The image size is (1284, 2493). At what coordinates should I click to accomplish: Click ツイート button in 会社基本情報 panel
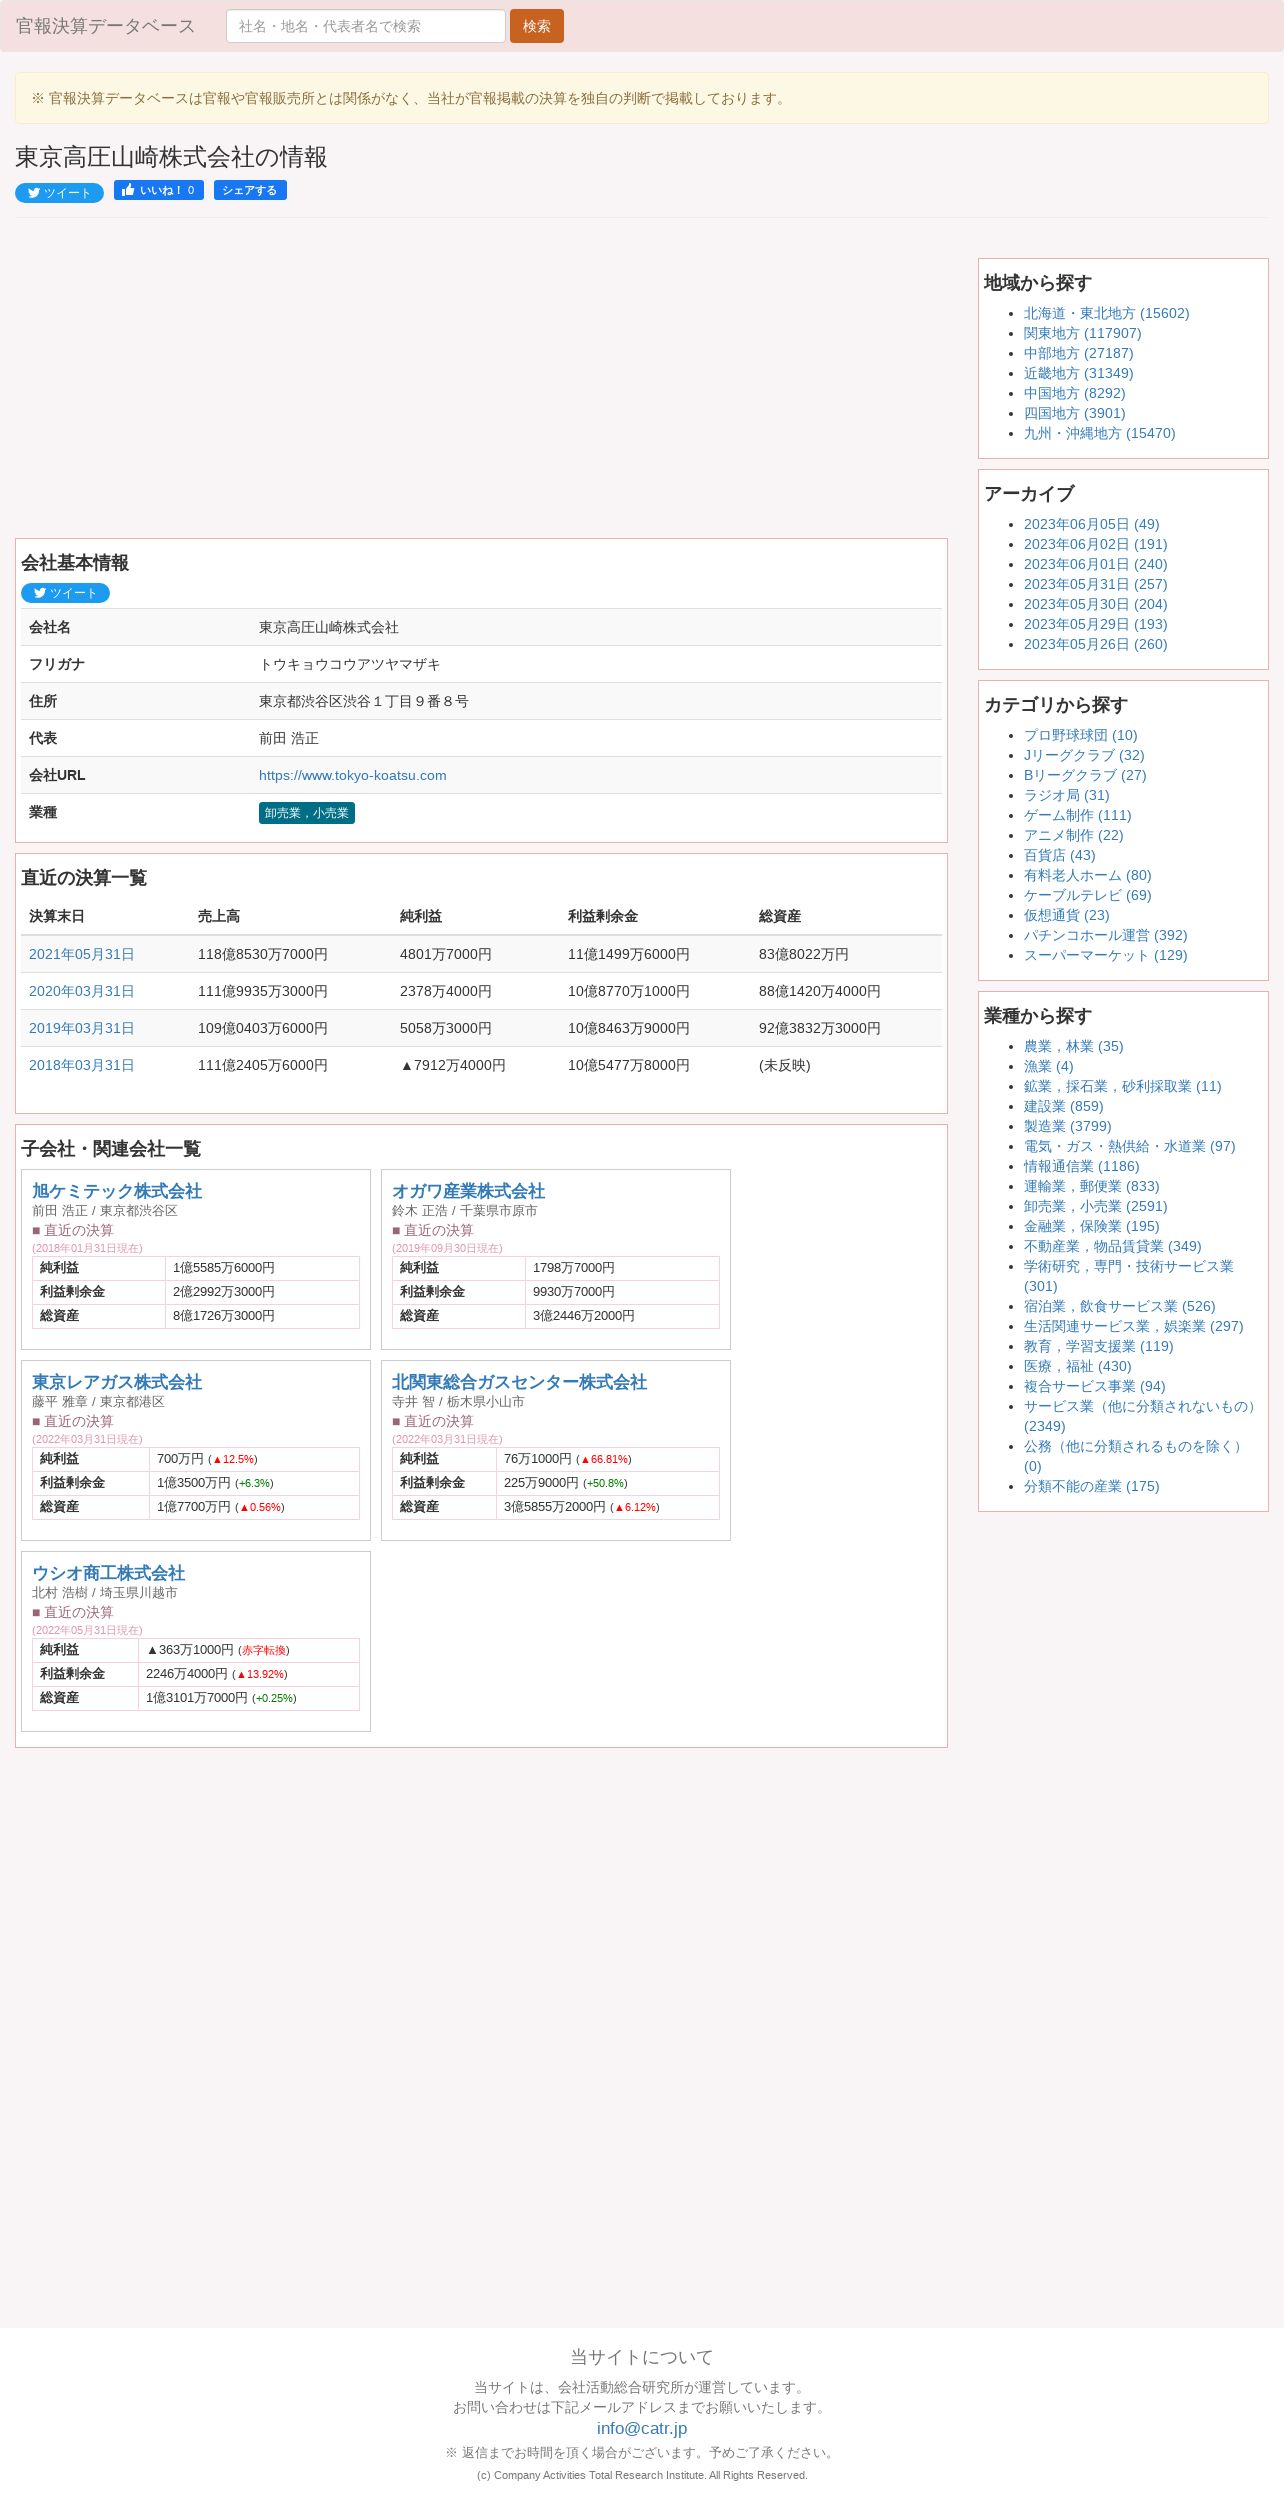[x=65, y=593]
